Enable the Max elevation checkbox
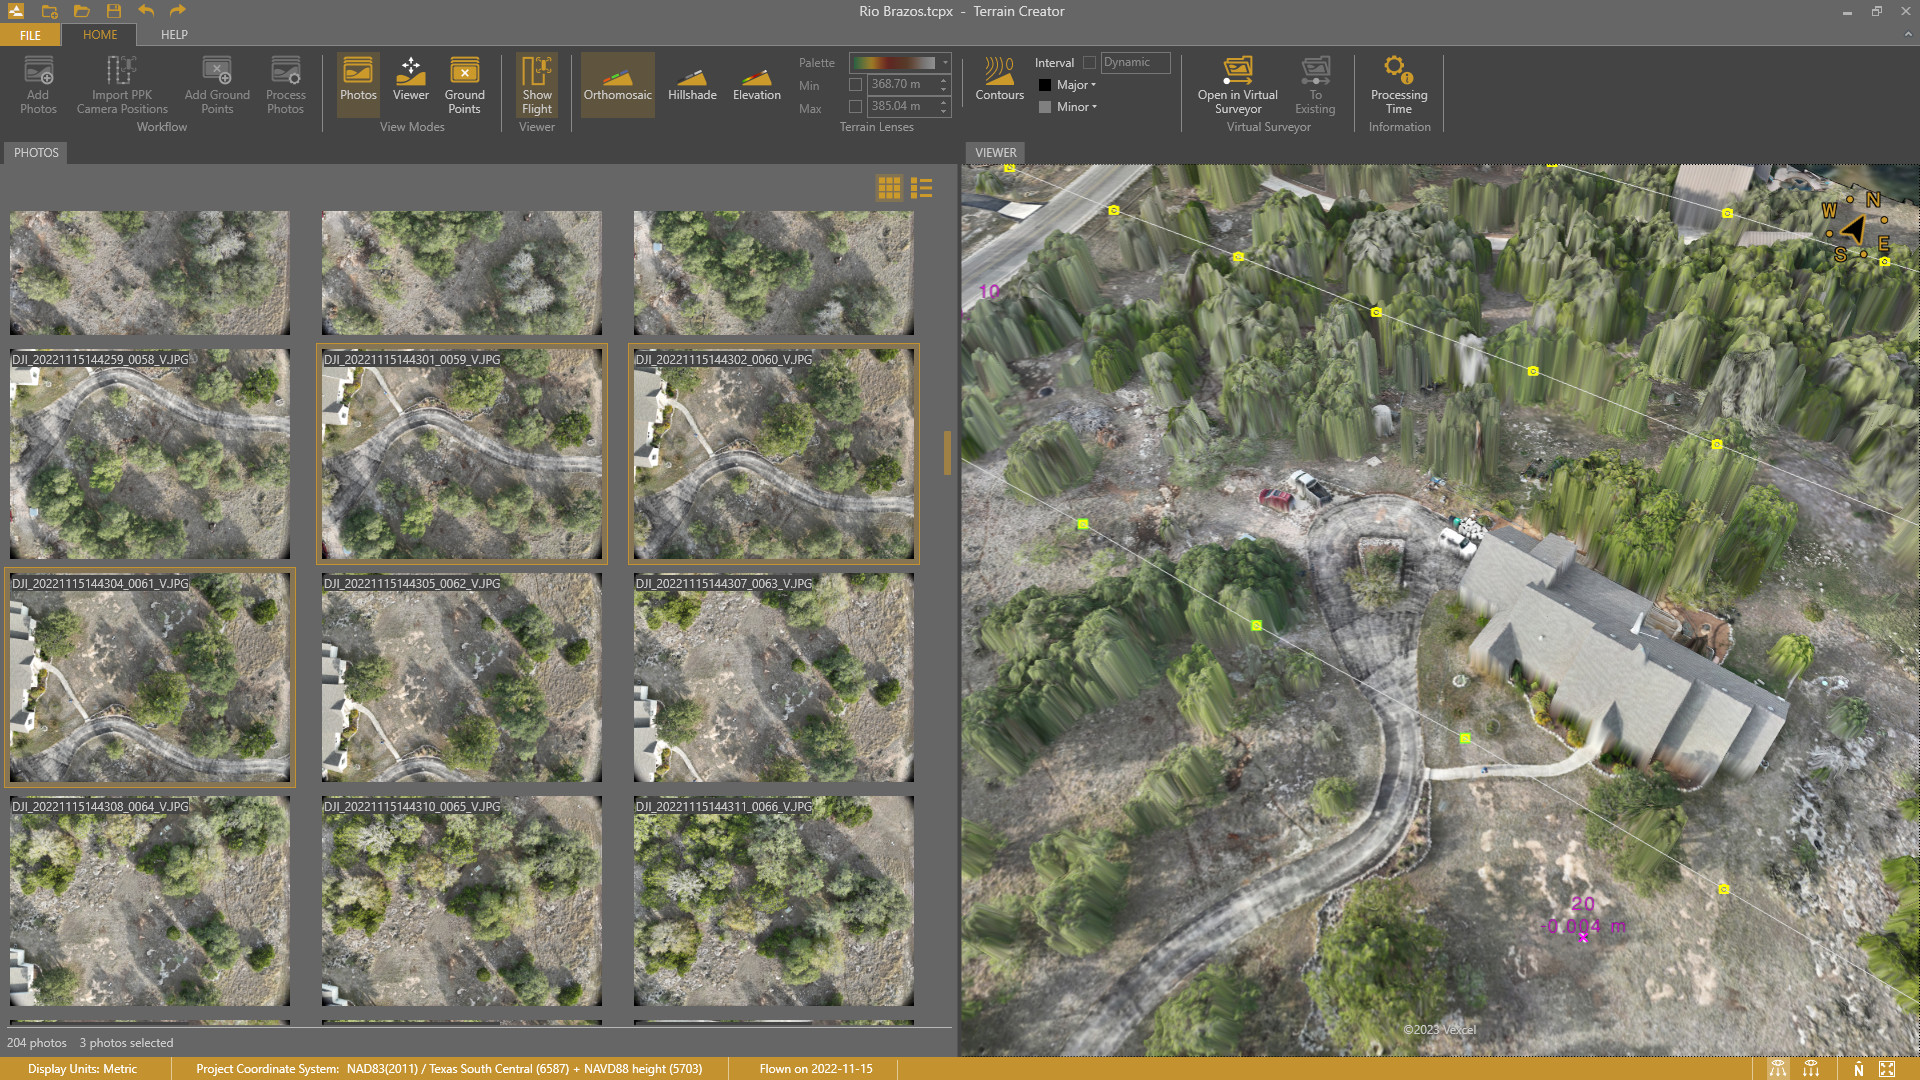Screen dimensions: 1920x1080 pyautogui.click(x=855, y=107)
